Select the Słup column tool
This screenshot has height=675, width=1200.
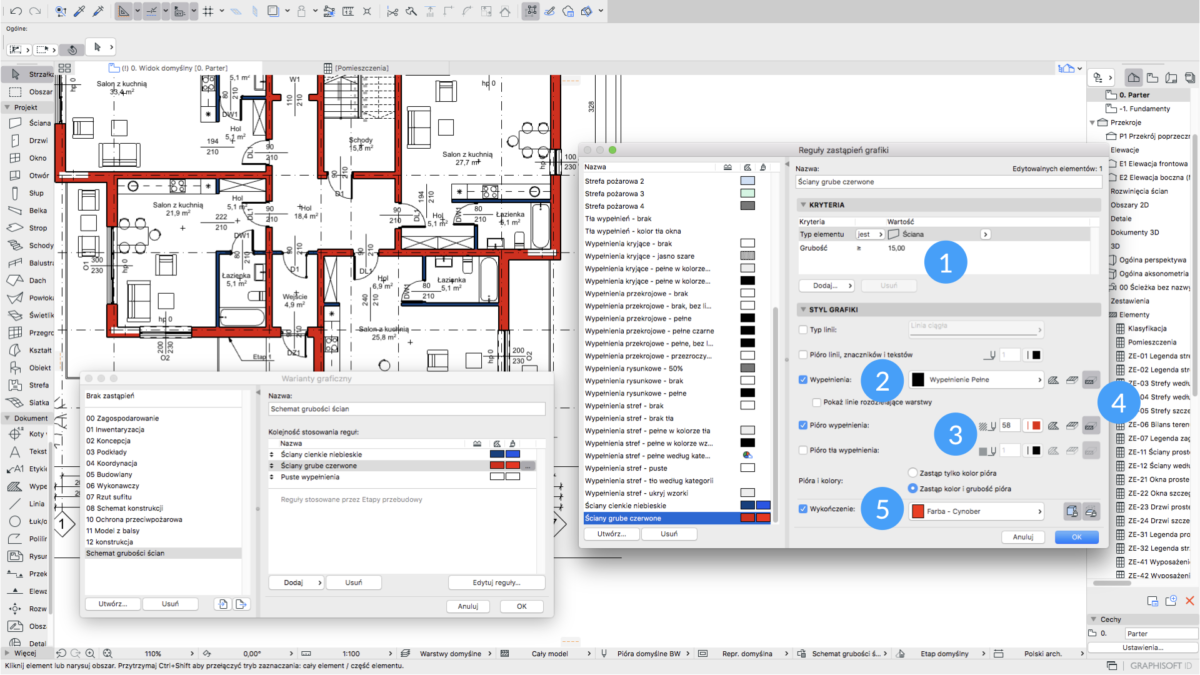click(x=27, y=192)
